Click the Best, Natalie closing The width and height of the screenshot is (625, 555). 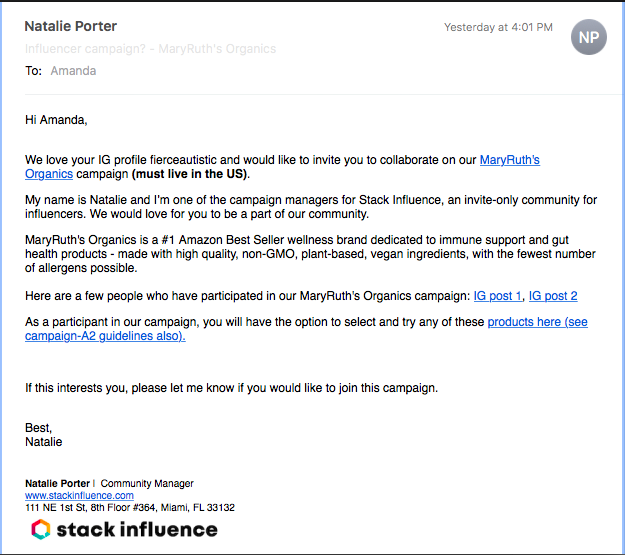click(43, 434)
